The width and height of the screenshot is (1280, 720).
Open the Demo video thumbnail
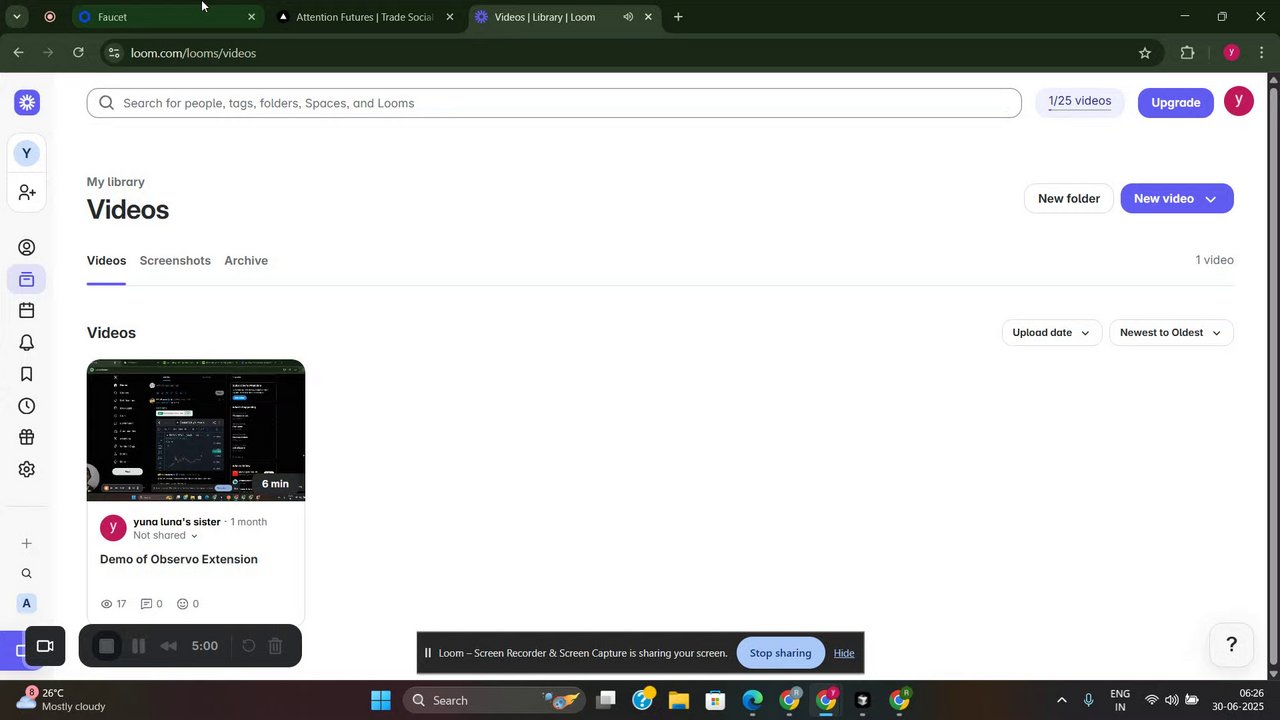196,430
